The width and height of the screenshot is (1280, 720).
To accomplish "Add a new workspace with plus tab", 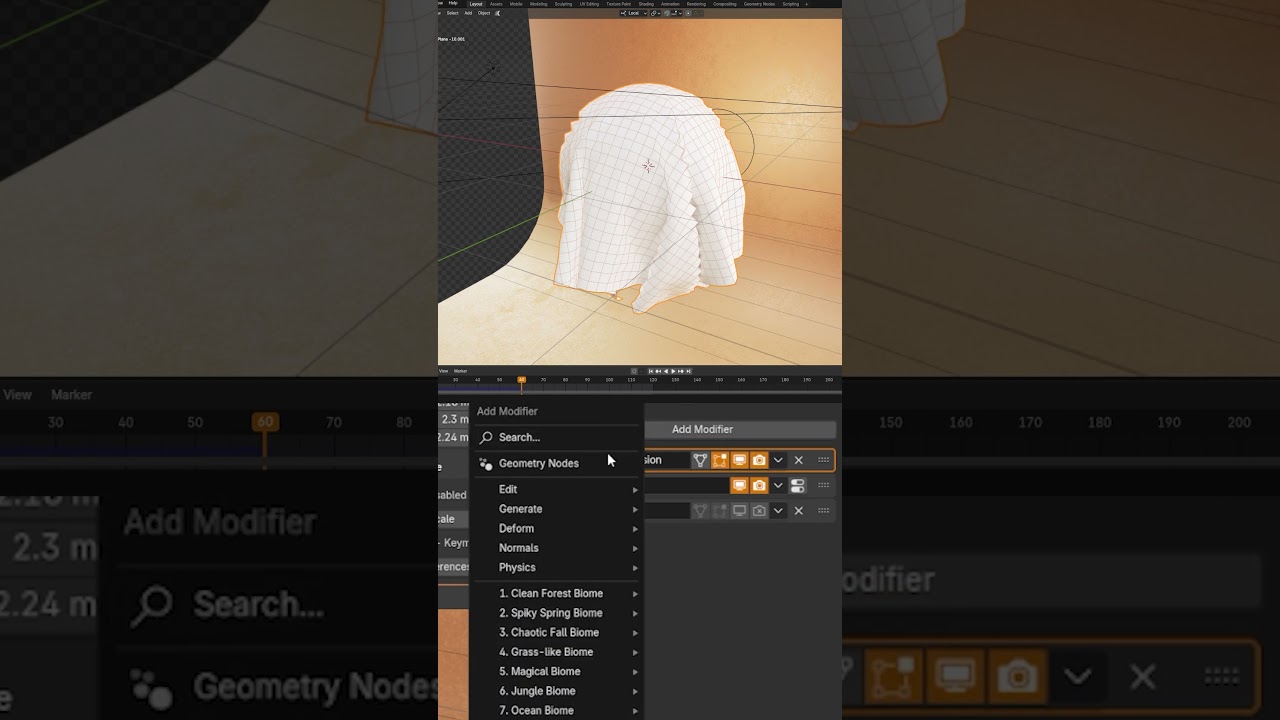I will click(806, 4).
